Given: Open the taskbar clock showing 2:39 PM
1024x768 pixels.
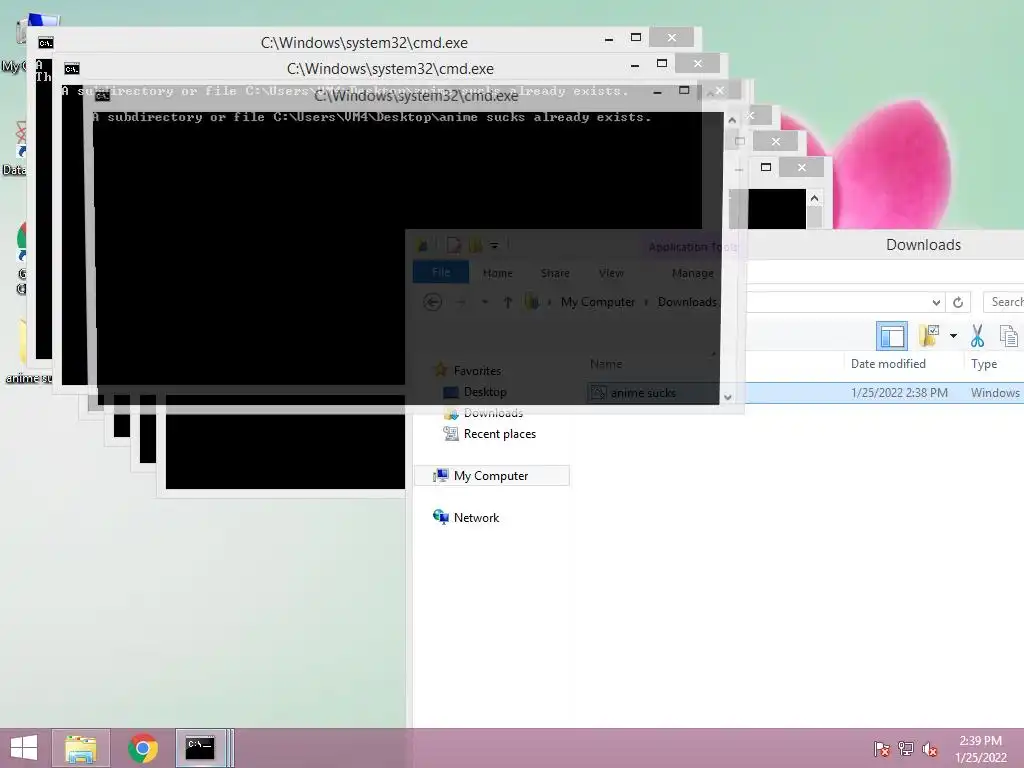Looking at the screenshot, I should [x=981, y=749].
